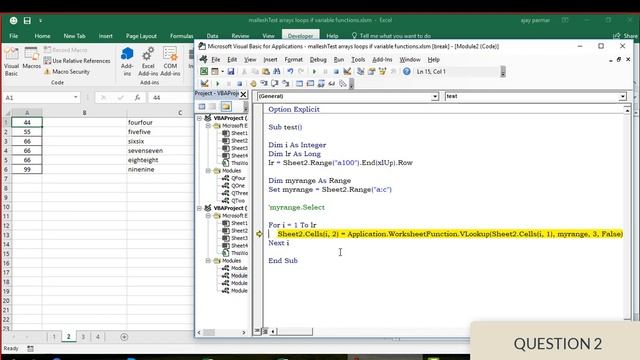Click Tell me what you want to do box
The width and height of the screenshot is (640, 360).
click(391, 36)
